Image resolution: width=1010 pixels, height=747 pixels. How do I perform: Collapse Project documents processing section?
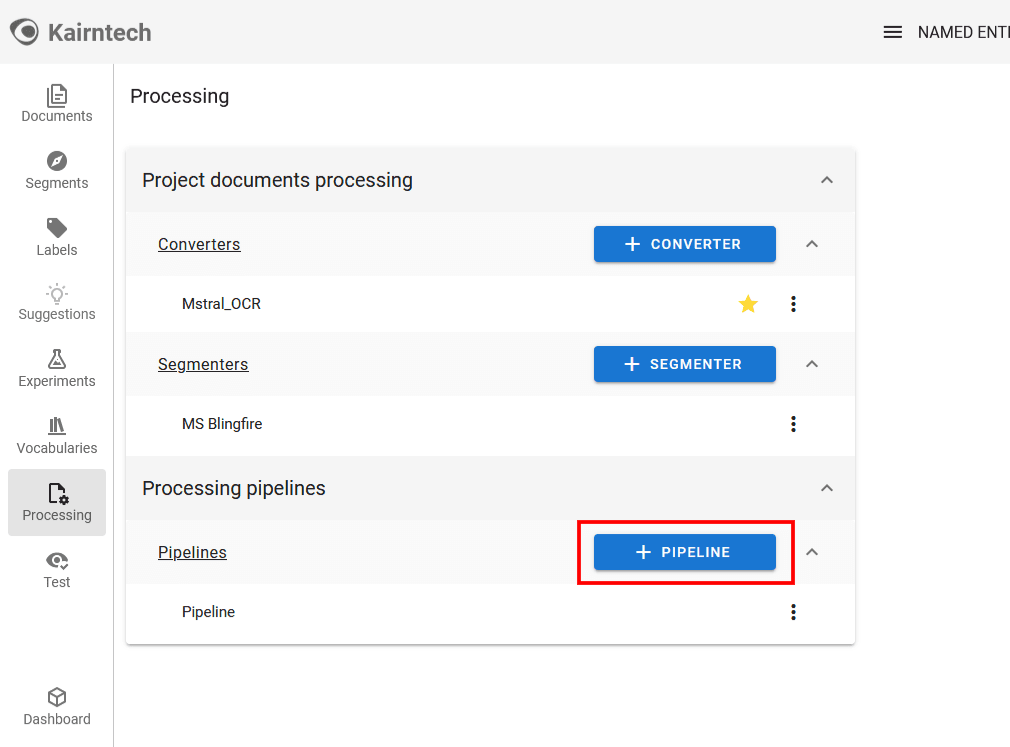pos(827,180)
